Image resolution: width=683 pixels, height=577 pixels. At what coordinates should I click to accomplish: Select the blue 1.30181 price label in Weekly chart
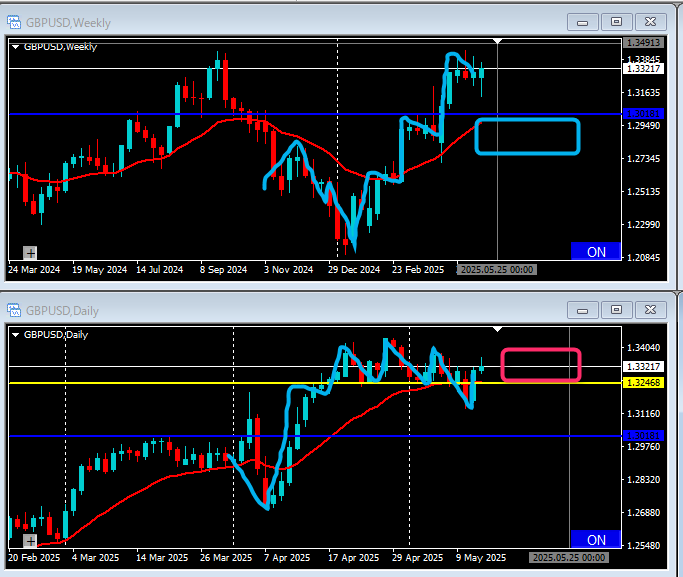pyautogui.click(x=643, y=114)
